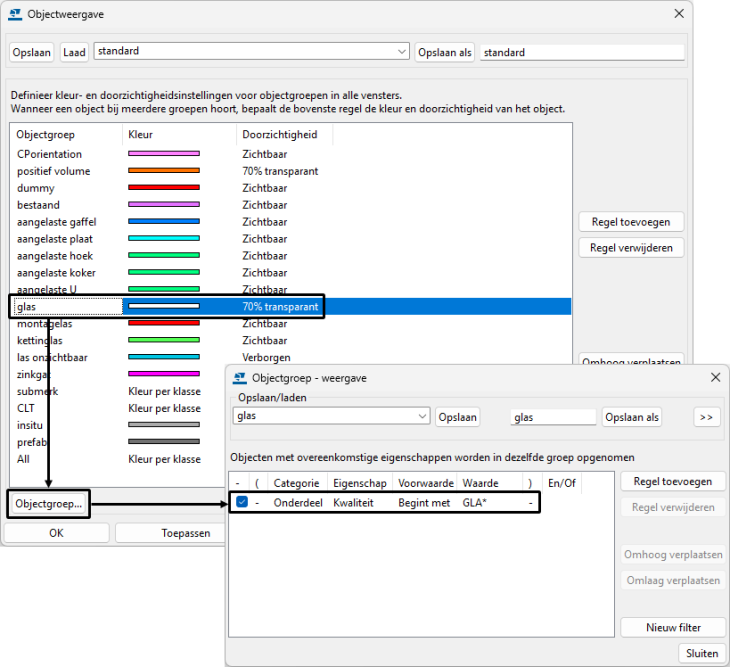Click the glas name field in Objectgroep dialog
730x667 pixels.
553,417
